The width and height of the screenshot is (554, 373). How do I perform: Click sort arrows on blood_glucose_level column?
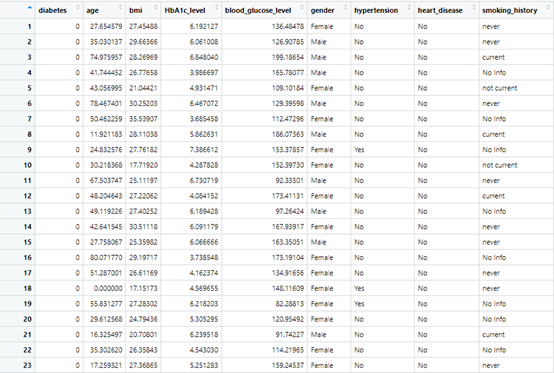(302, 8)
